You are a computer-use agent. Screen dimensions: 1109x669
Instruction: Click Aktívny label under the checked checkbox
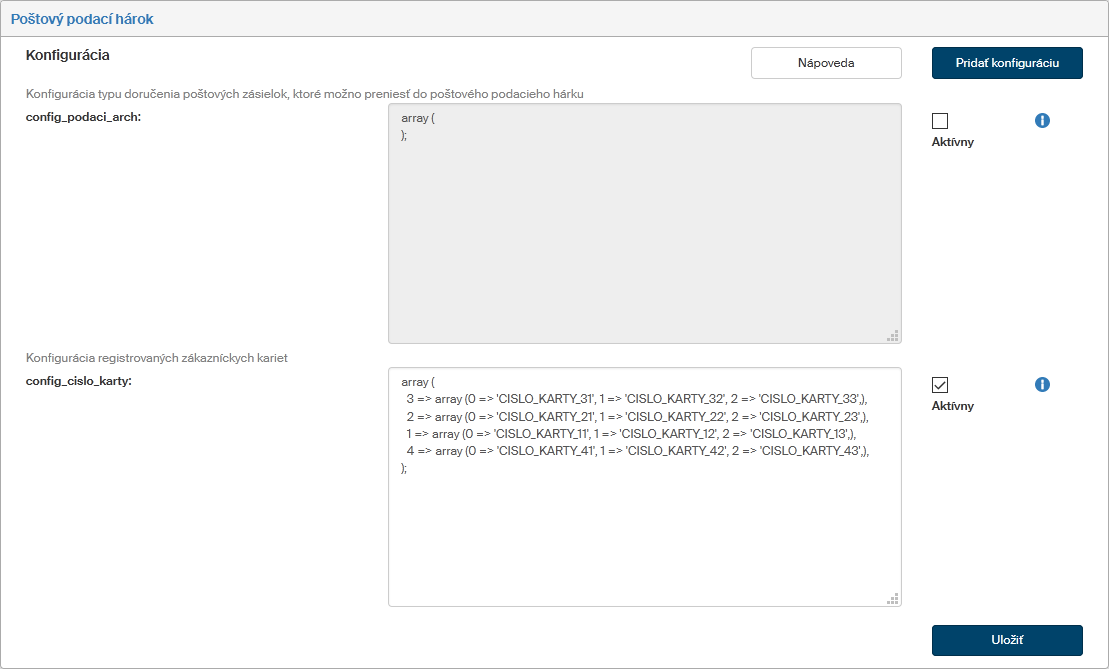pos(952,406)
